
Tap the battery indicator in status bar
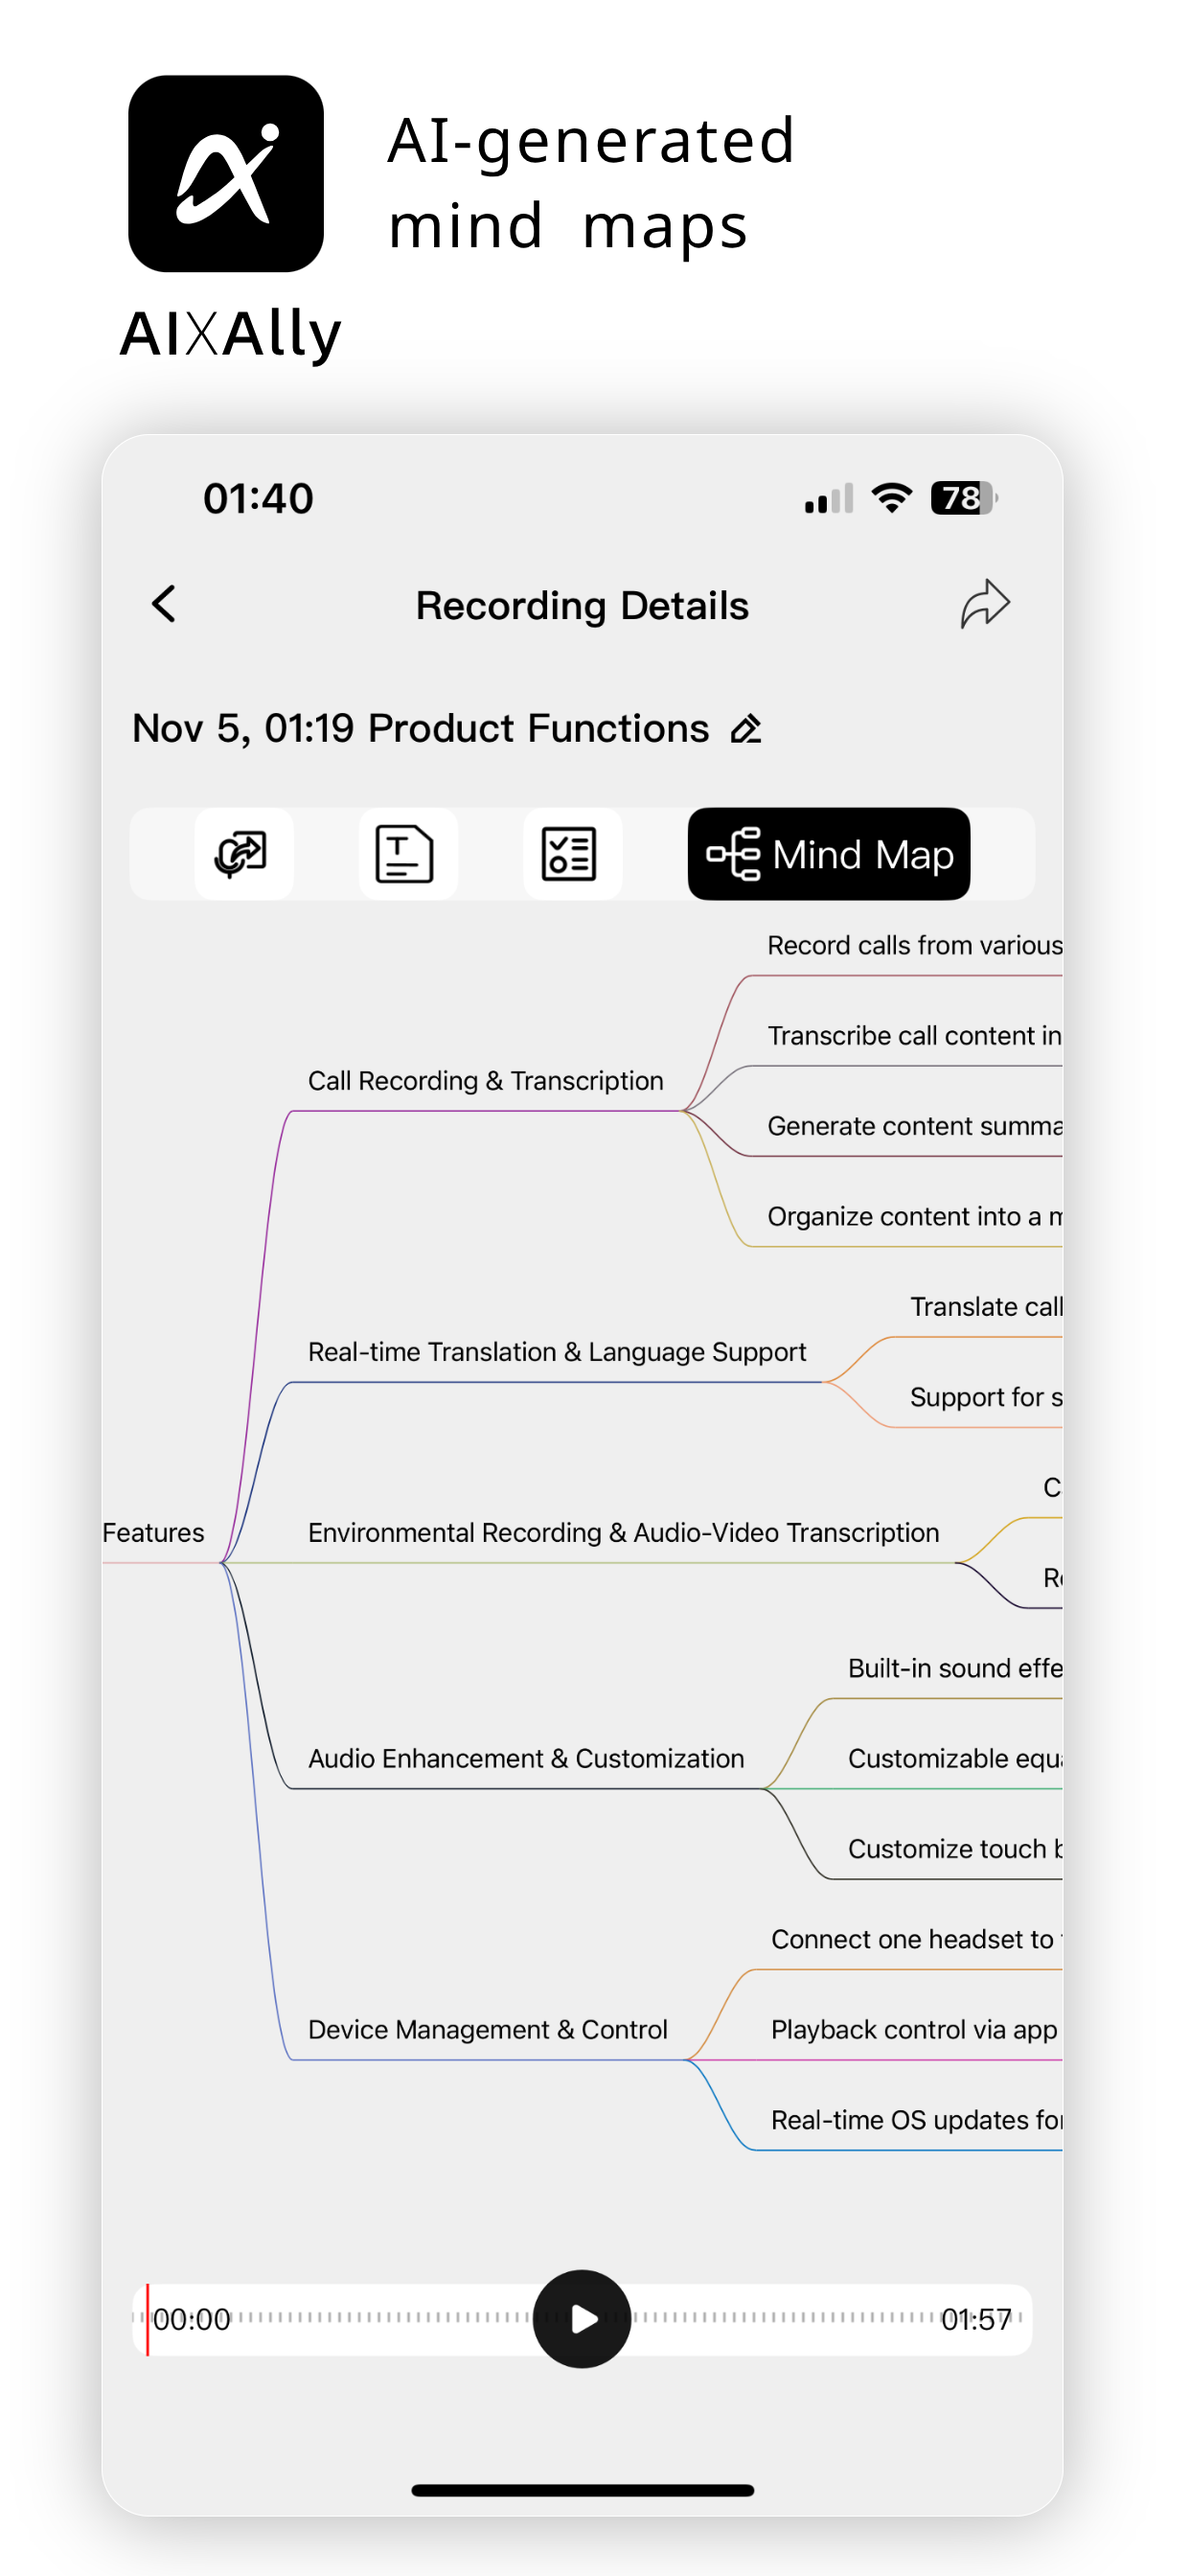(964, 498)
